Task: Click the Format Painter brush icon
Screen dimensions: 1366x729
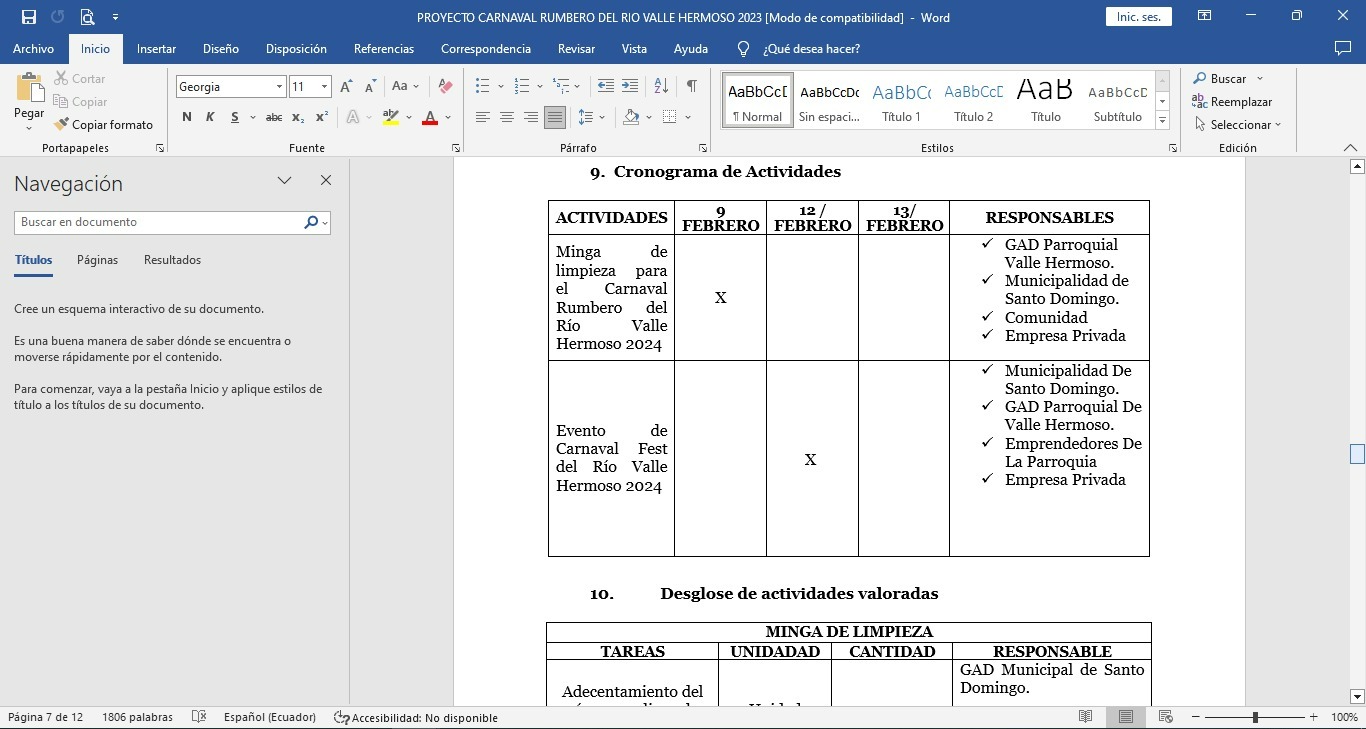Action: click(62, 125)
